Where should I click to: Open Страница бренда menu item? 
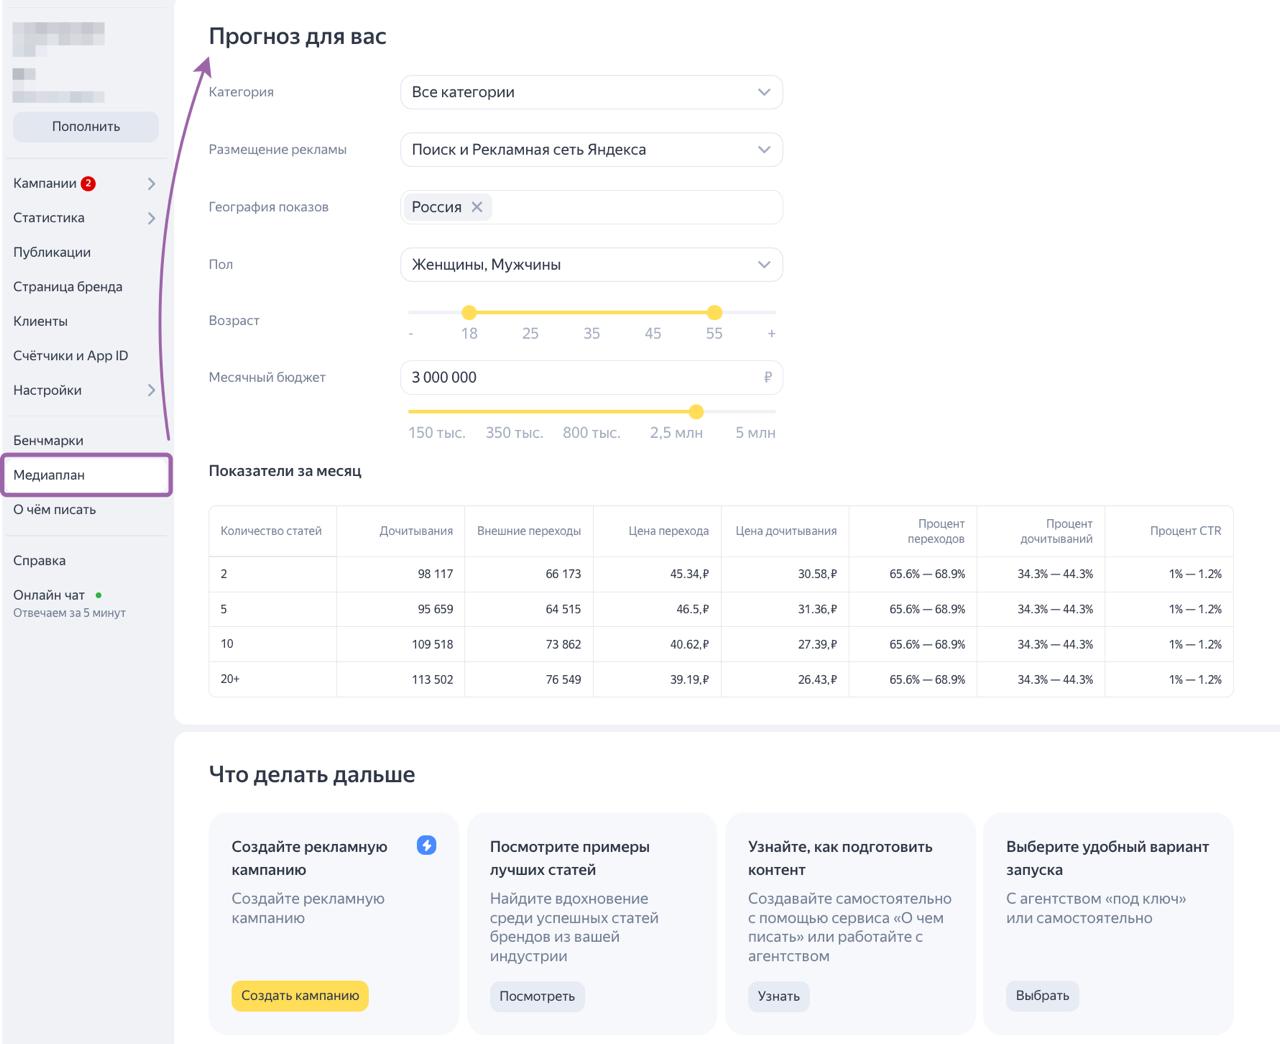pyautogui.click(x=68, y=287)
